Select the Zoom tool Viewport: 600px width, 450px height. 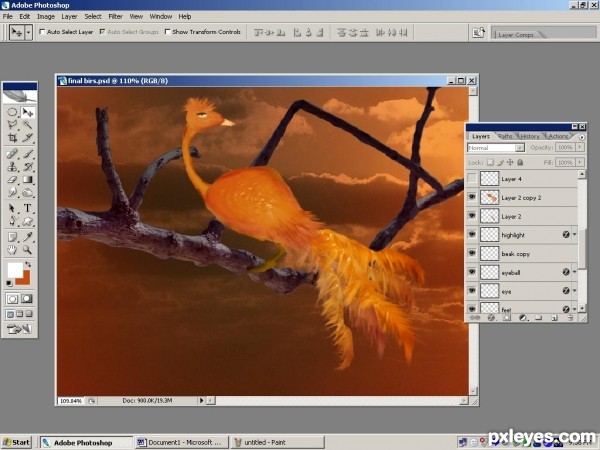tap(28, 250)
